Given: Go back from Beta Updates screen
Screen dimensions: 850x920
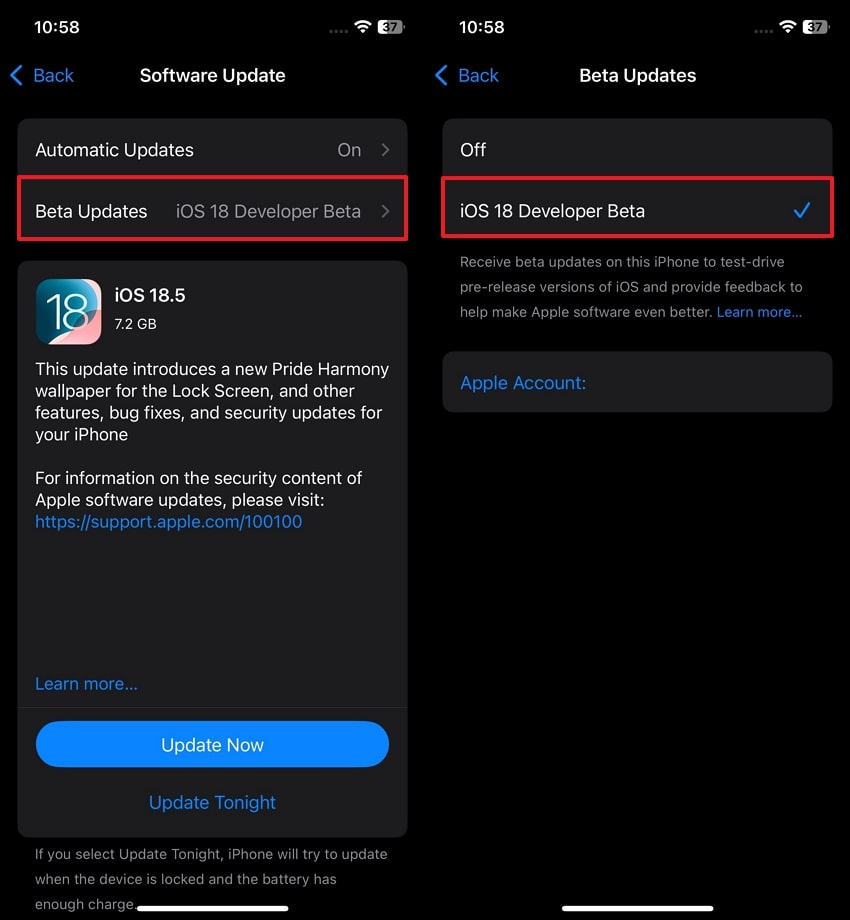Looking at the screenshot, I should pos(467,75).
